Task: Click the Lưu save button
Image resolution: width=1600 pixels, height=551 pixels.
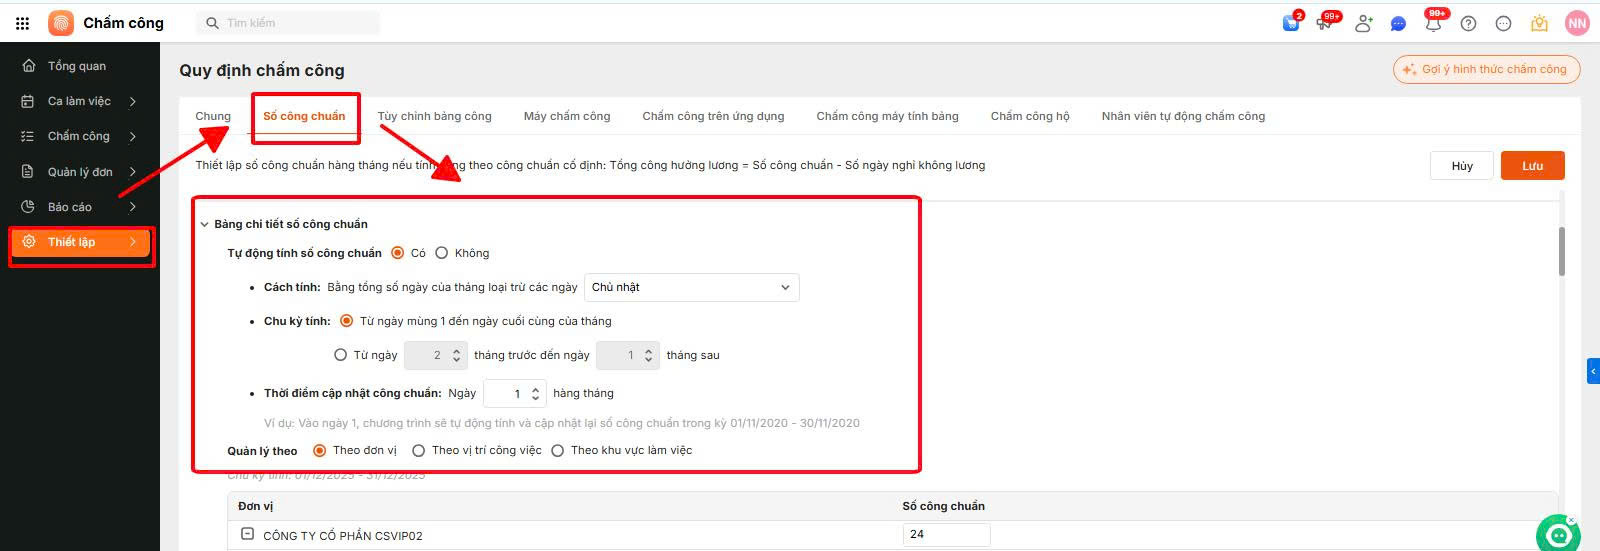Action: pyautogui.click(x=1533, y=166)
